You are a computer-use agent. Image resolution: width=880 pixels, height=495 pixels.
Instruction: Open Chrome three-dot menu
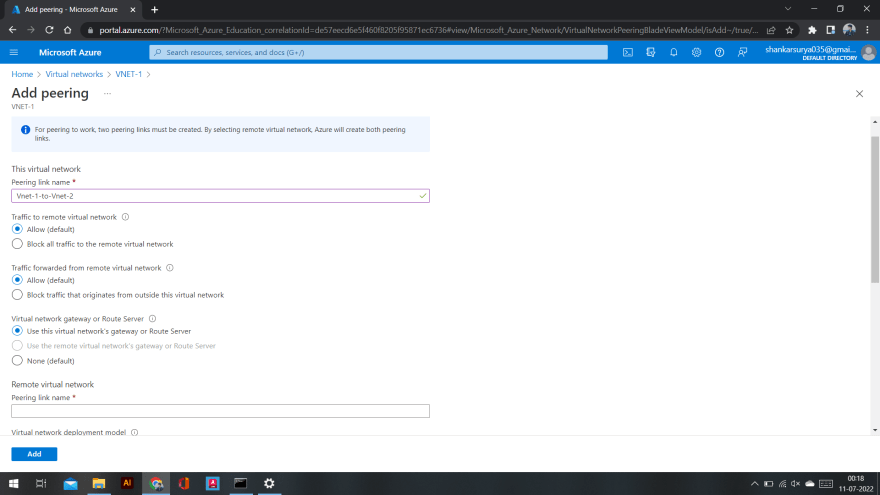(x=868, y=30)
